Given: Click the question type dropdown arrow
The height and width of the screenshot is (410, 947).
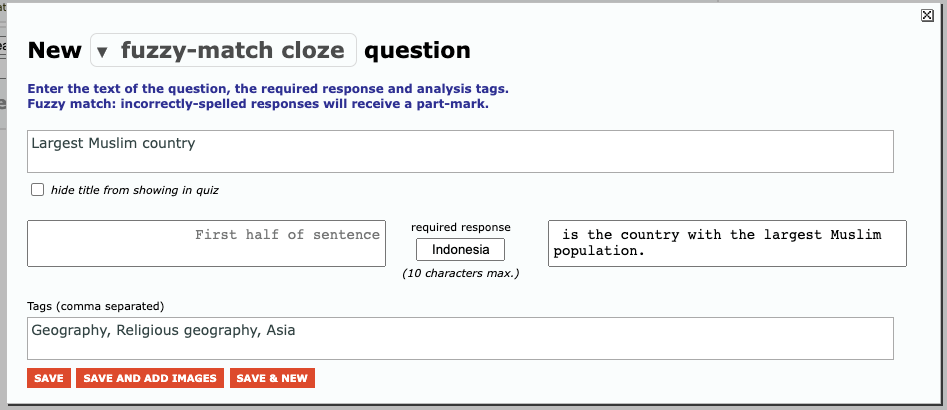Looking at the screenshot, I should (x=102, y=52).
